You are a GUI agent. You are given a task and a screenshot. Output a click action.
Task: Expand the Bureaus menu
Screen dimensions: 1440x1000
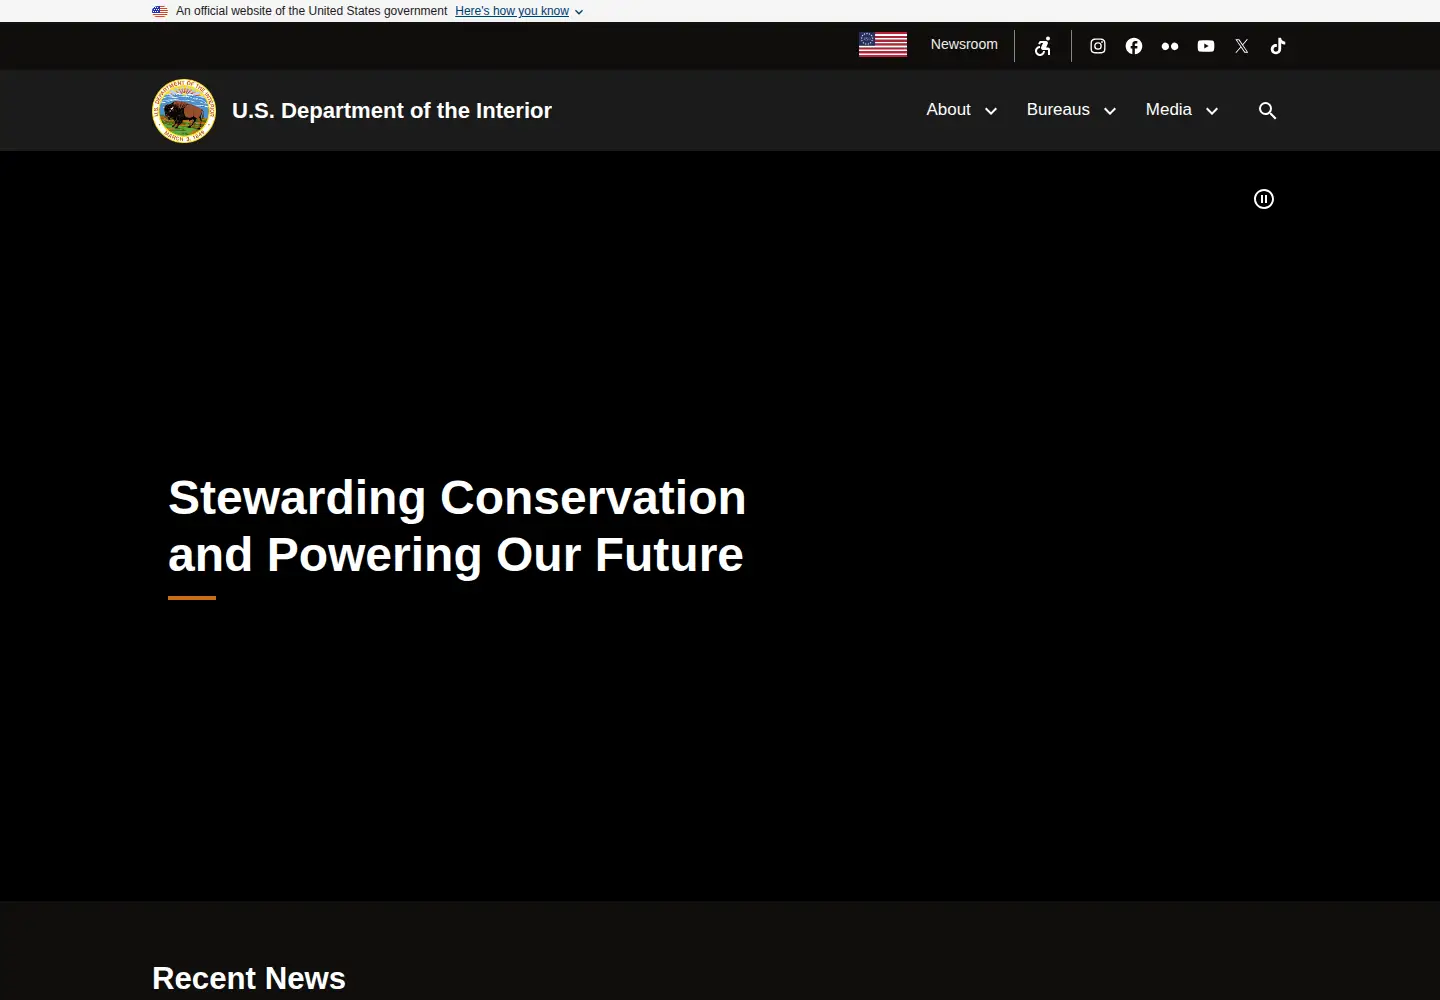click(x=1071, y=110)
